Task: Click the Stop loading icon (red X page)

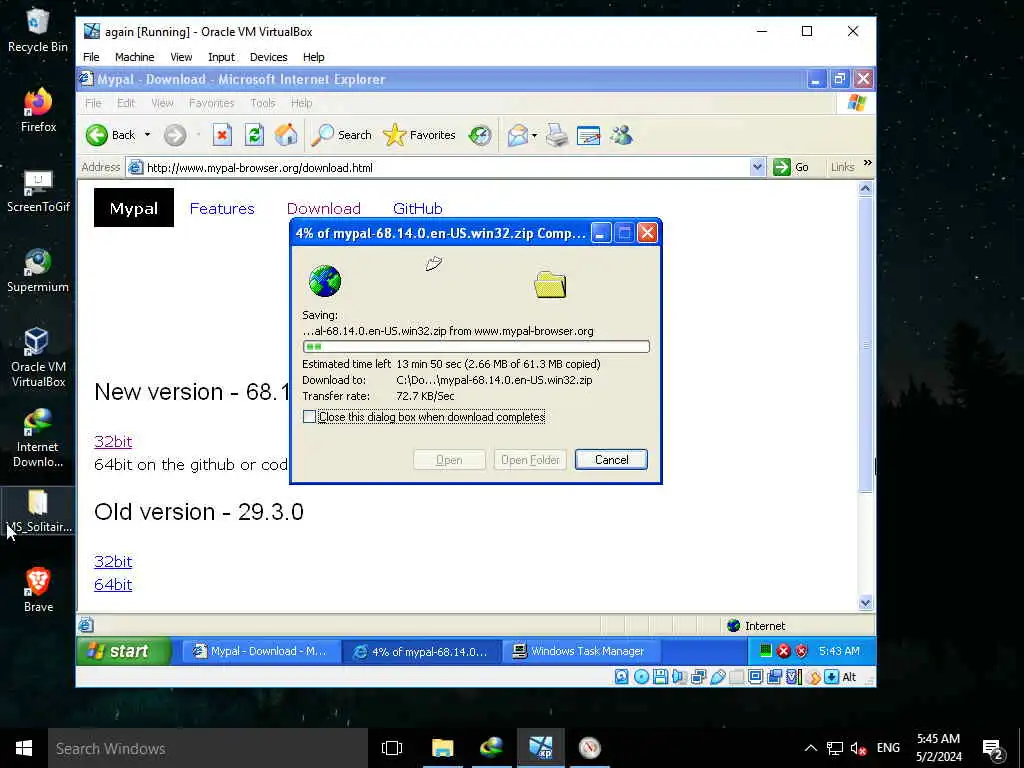Action: (222, 135)
